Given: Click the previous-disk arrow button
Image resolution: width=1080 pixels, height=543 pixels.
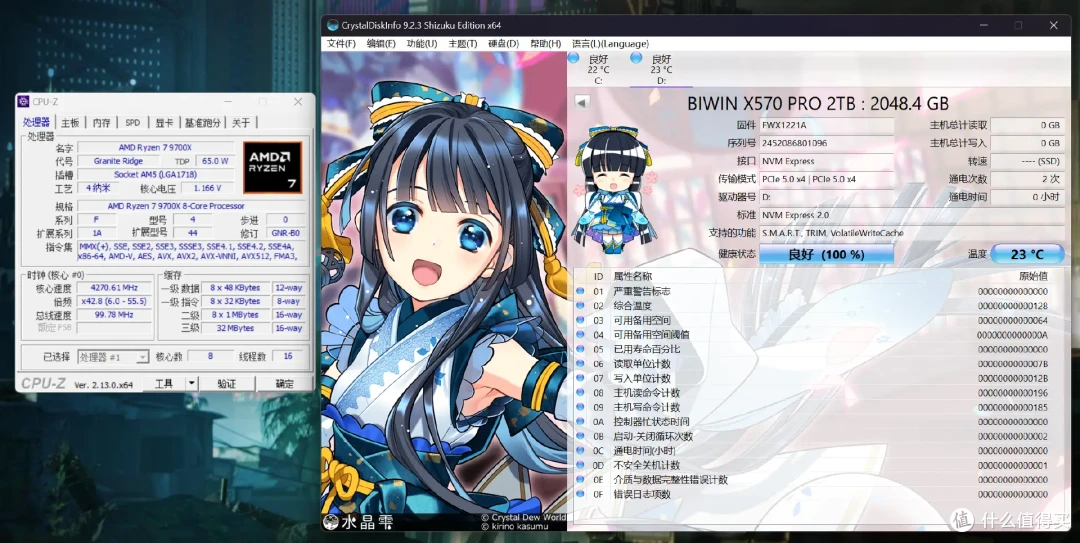Looking at the screenshot, I should point(582,102).
